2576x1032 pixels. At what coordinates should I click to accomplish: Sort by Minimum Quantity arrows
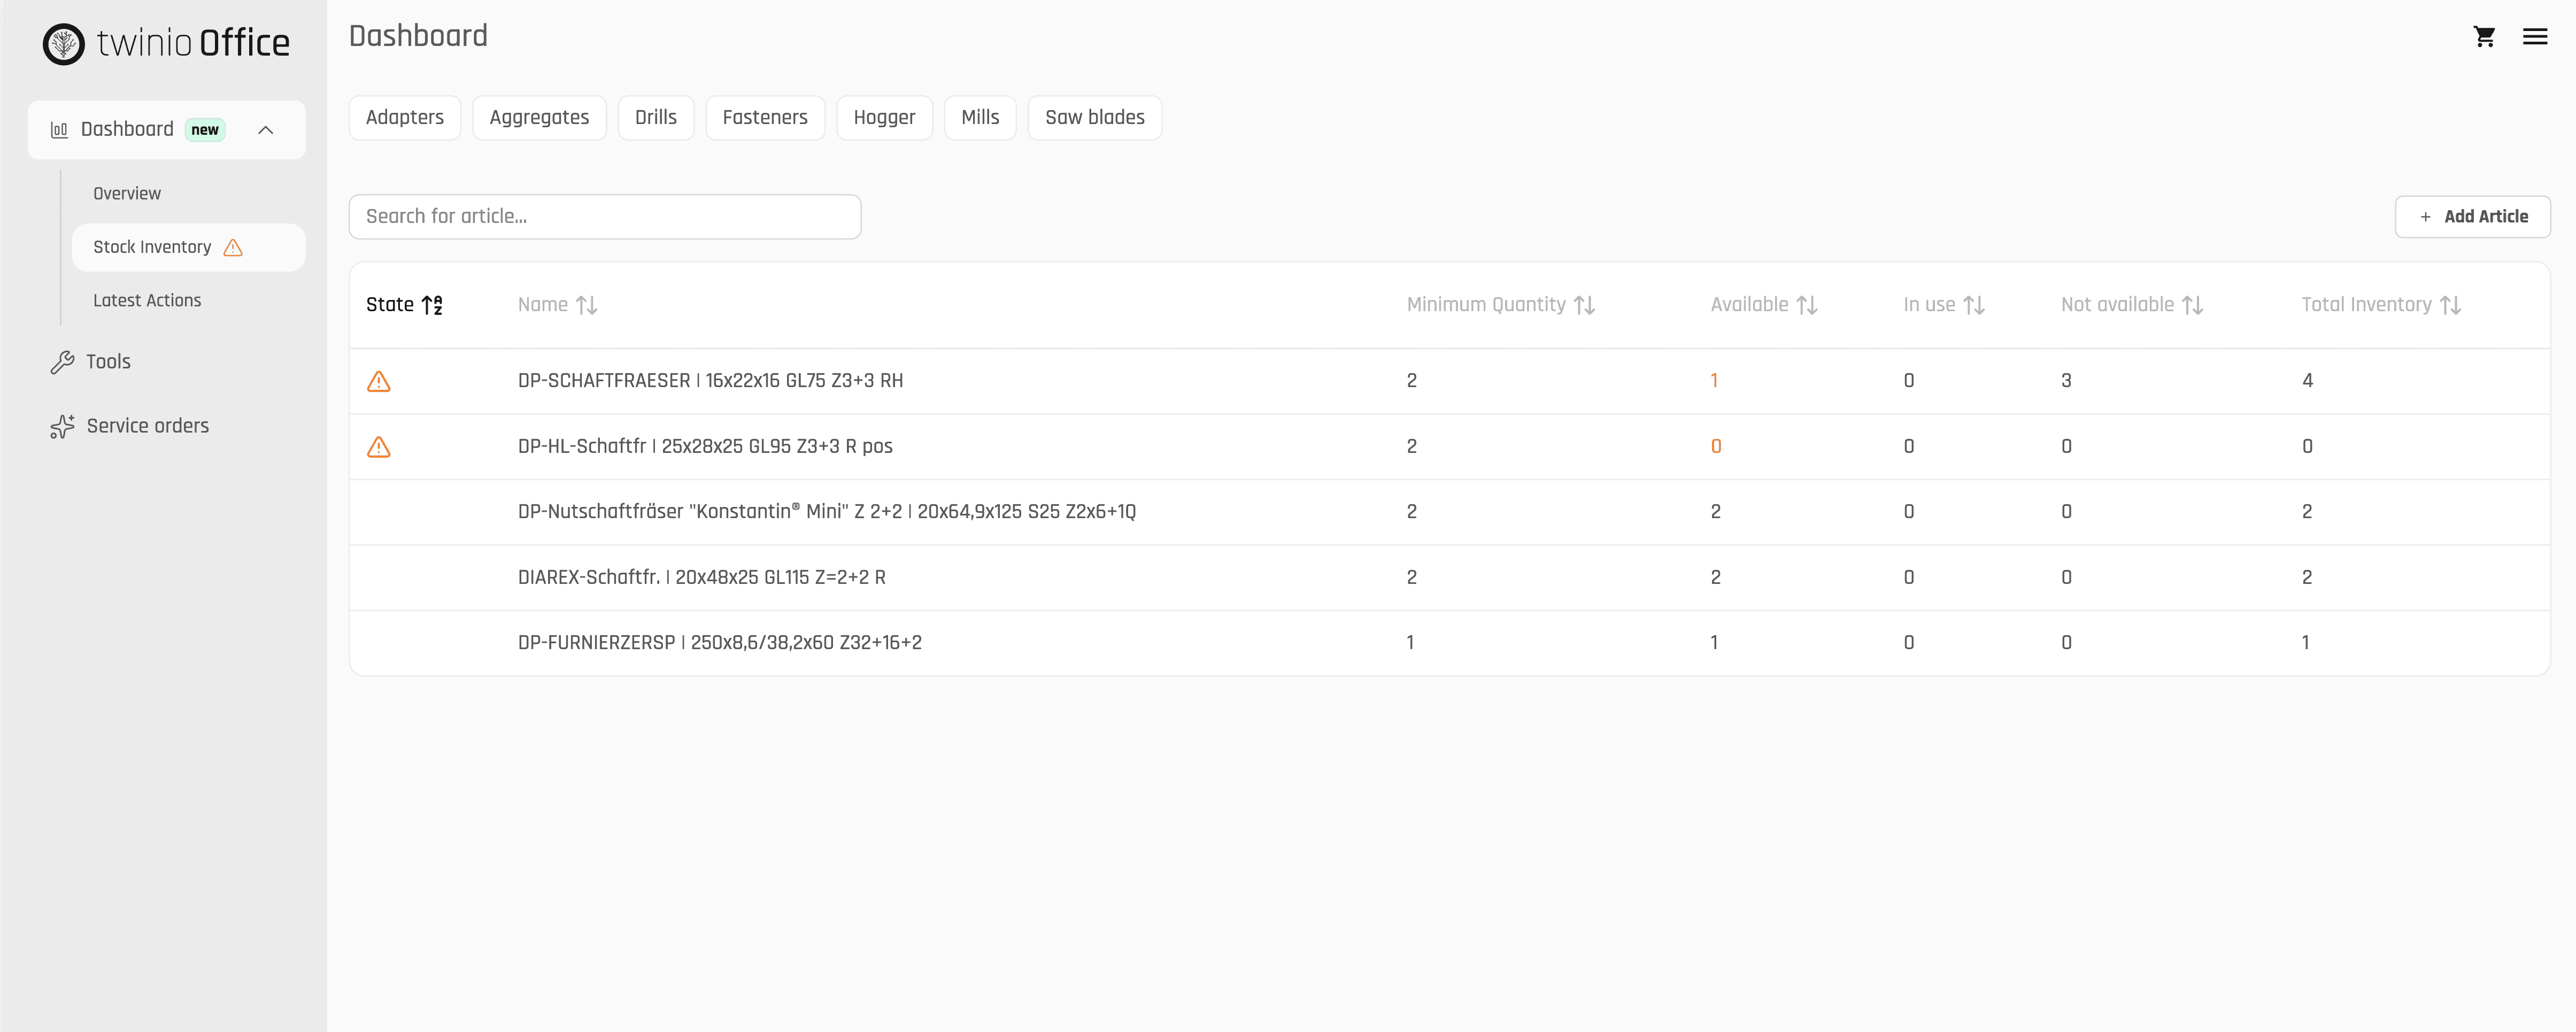coord(1584,305)
